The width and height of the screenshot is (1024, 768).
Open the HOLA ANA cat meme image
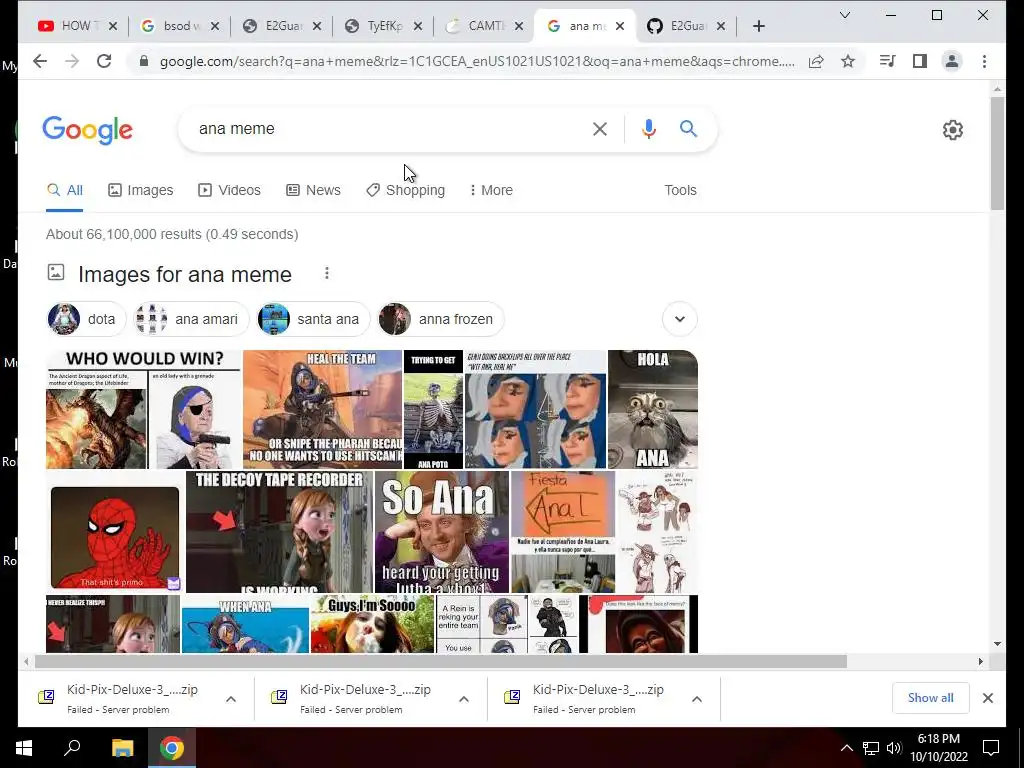(652, 409)
